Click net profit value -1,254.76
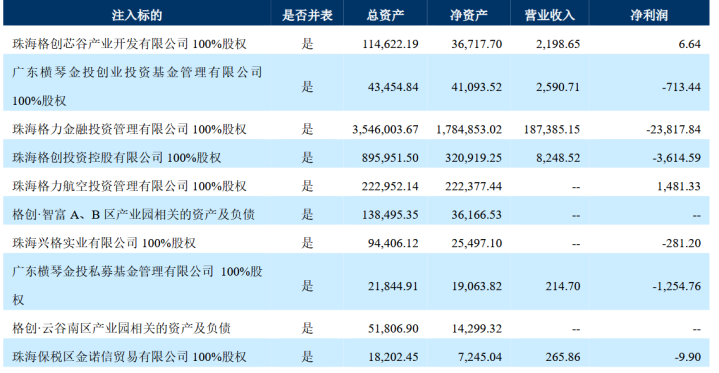The width and height of the screenshot is (719, 373). tap(676, 286)
